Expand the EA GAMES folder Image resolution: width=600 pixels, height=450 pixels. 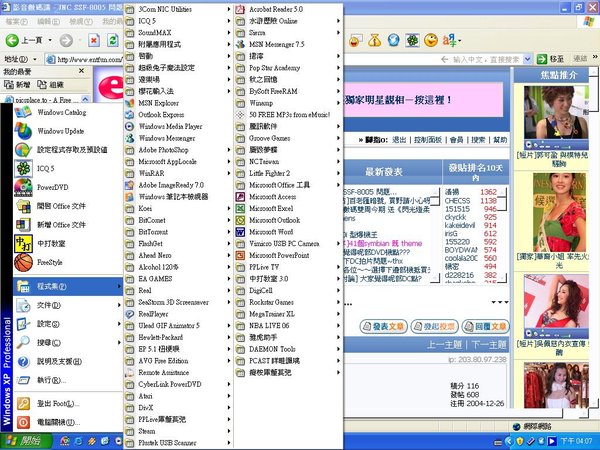click(179, 279)
